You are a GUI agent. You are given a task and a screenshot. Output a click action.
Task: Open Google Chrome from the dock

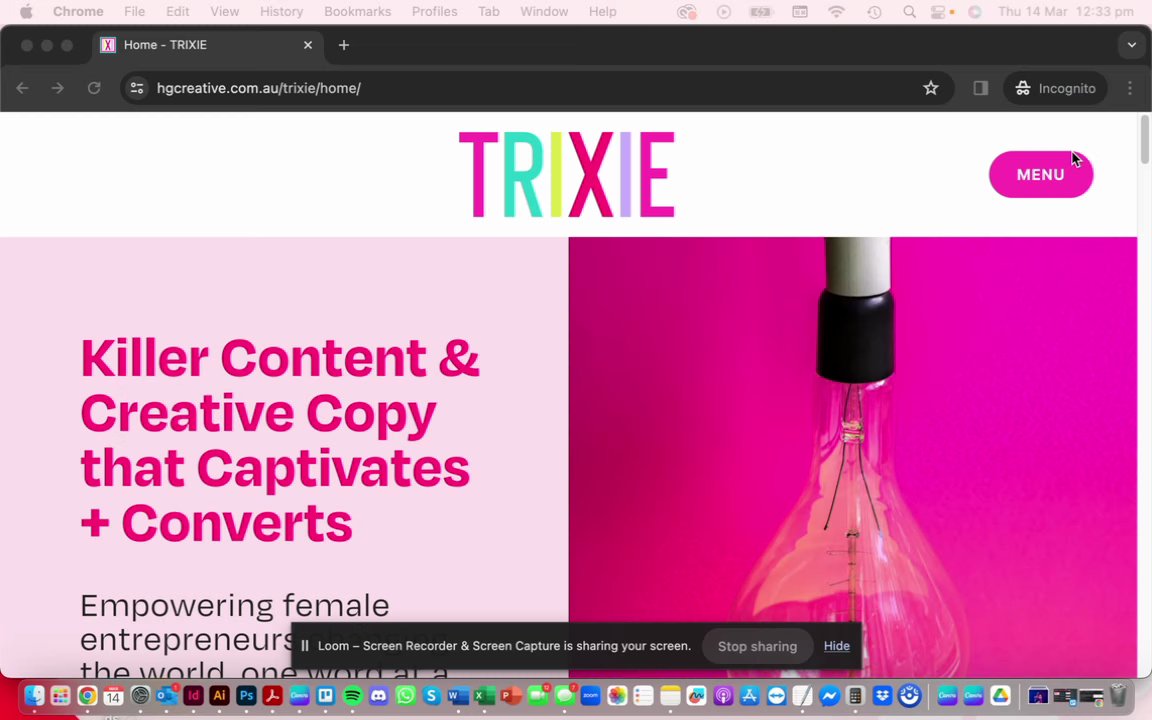(x=87, y=695)
